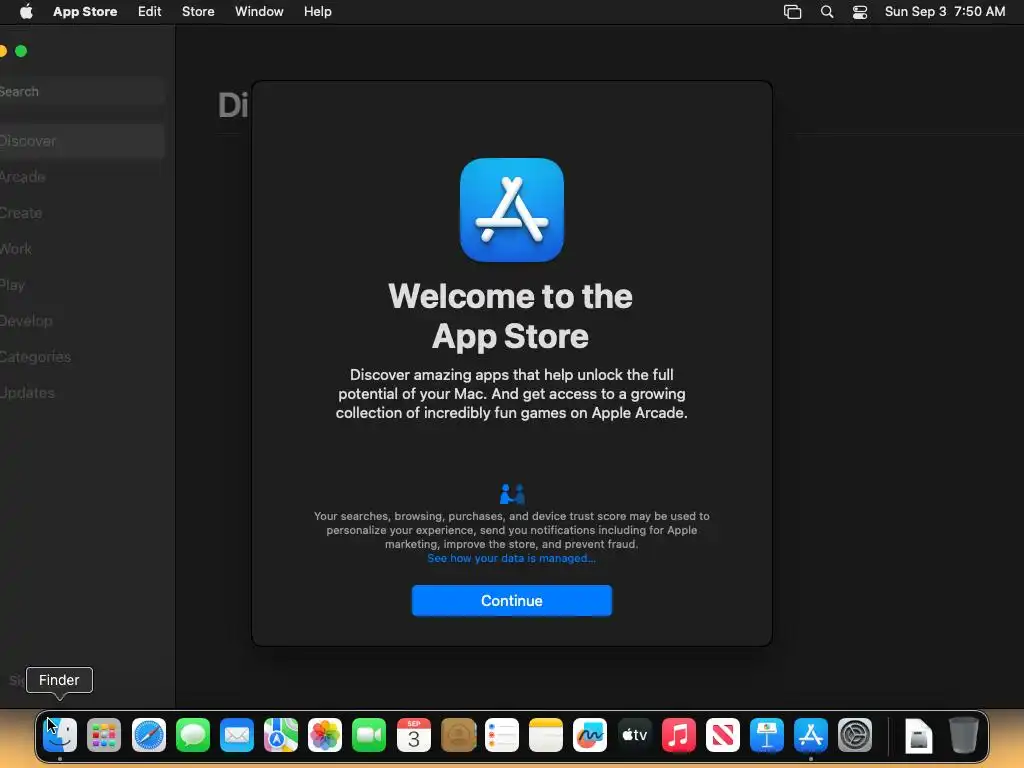This screenshot has width=1024, height=768.
Task: Open the App Store menu
Action: click(85, 12)
